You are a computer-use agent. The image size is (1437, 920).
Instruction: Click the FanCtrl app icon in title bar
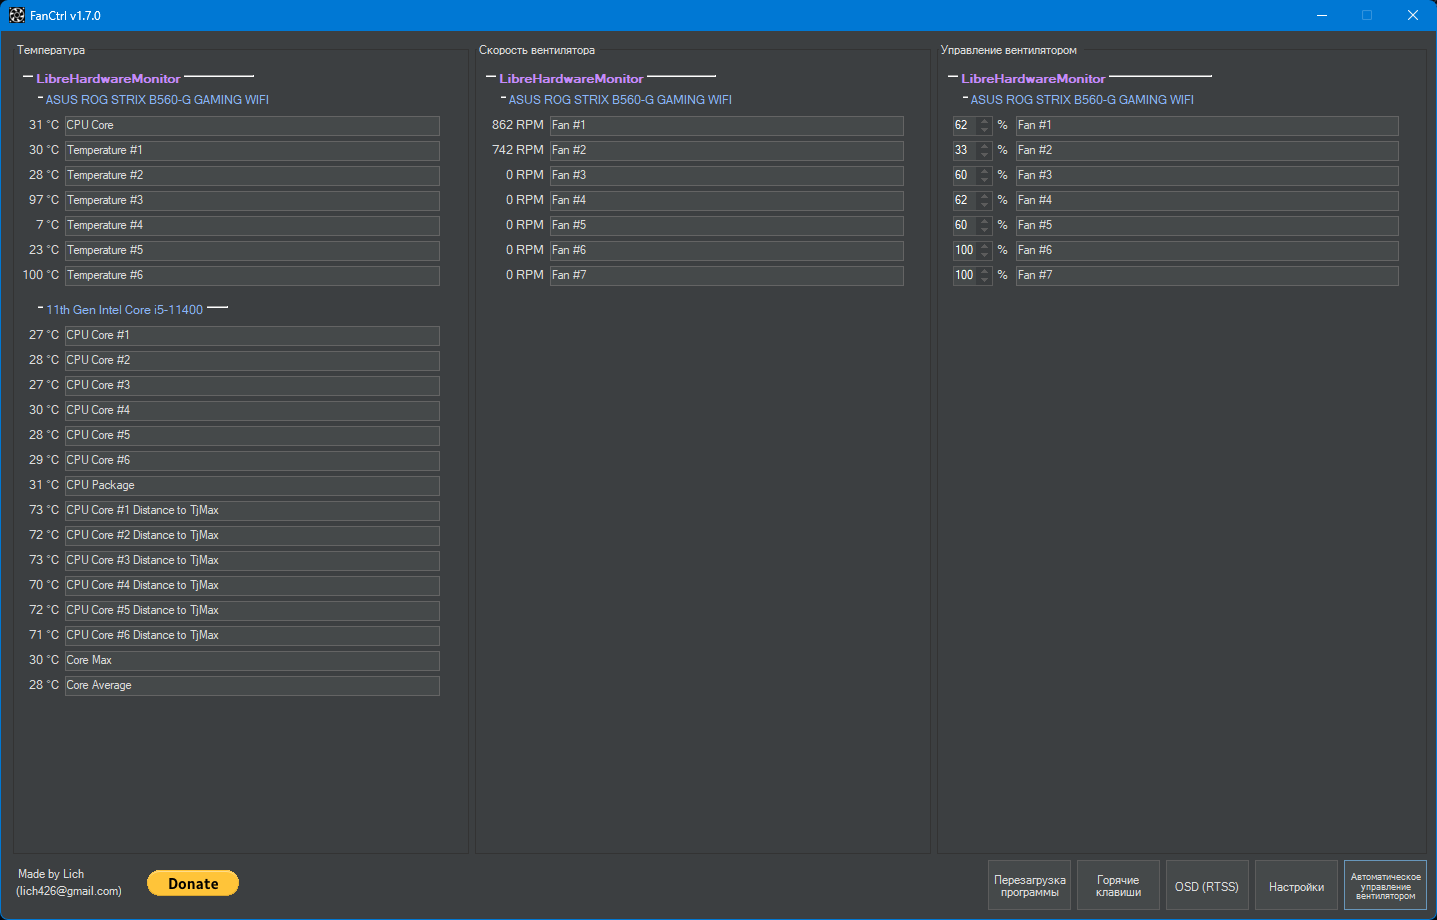tap(17, 15)
